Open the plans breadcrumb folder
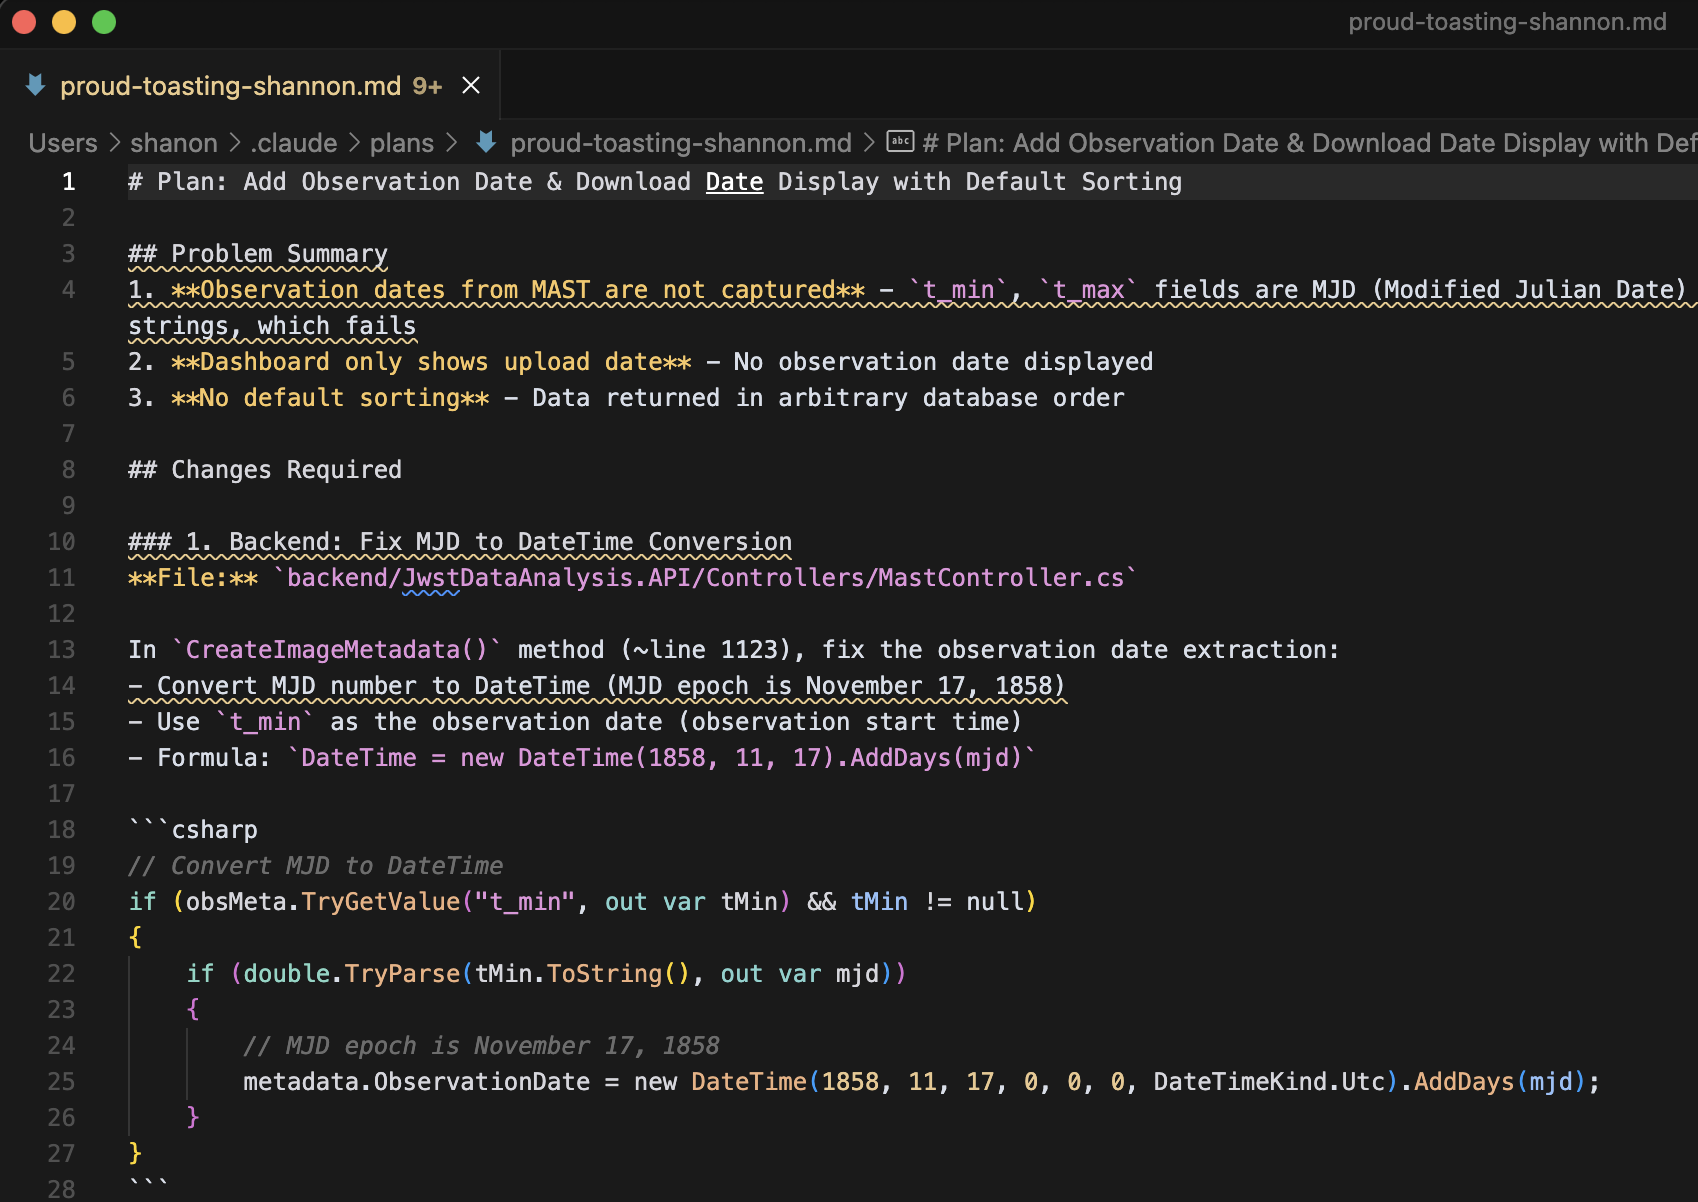Image resolution: width=1698 pixels, height=1202 pixels. [402, 143]
